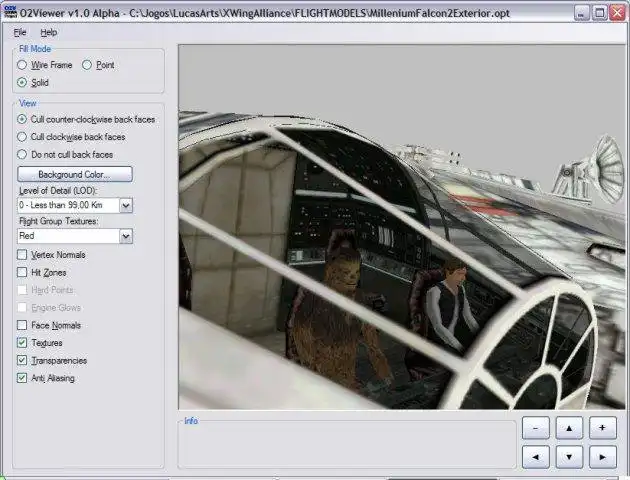Open the Help menu
The height and width of the screenshot is (480, 630).
(49, 32)
